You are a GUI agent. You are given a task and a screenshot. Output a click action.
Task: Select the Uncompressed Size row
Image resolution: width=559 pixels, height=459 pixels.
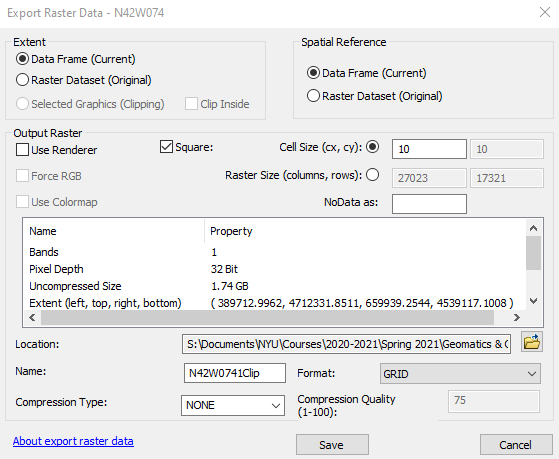(275, 286)
